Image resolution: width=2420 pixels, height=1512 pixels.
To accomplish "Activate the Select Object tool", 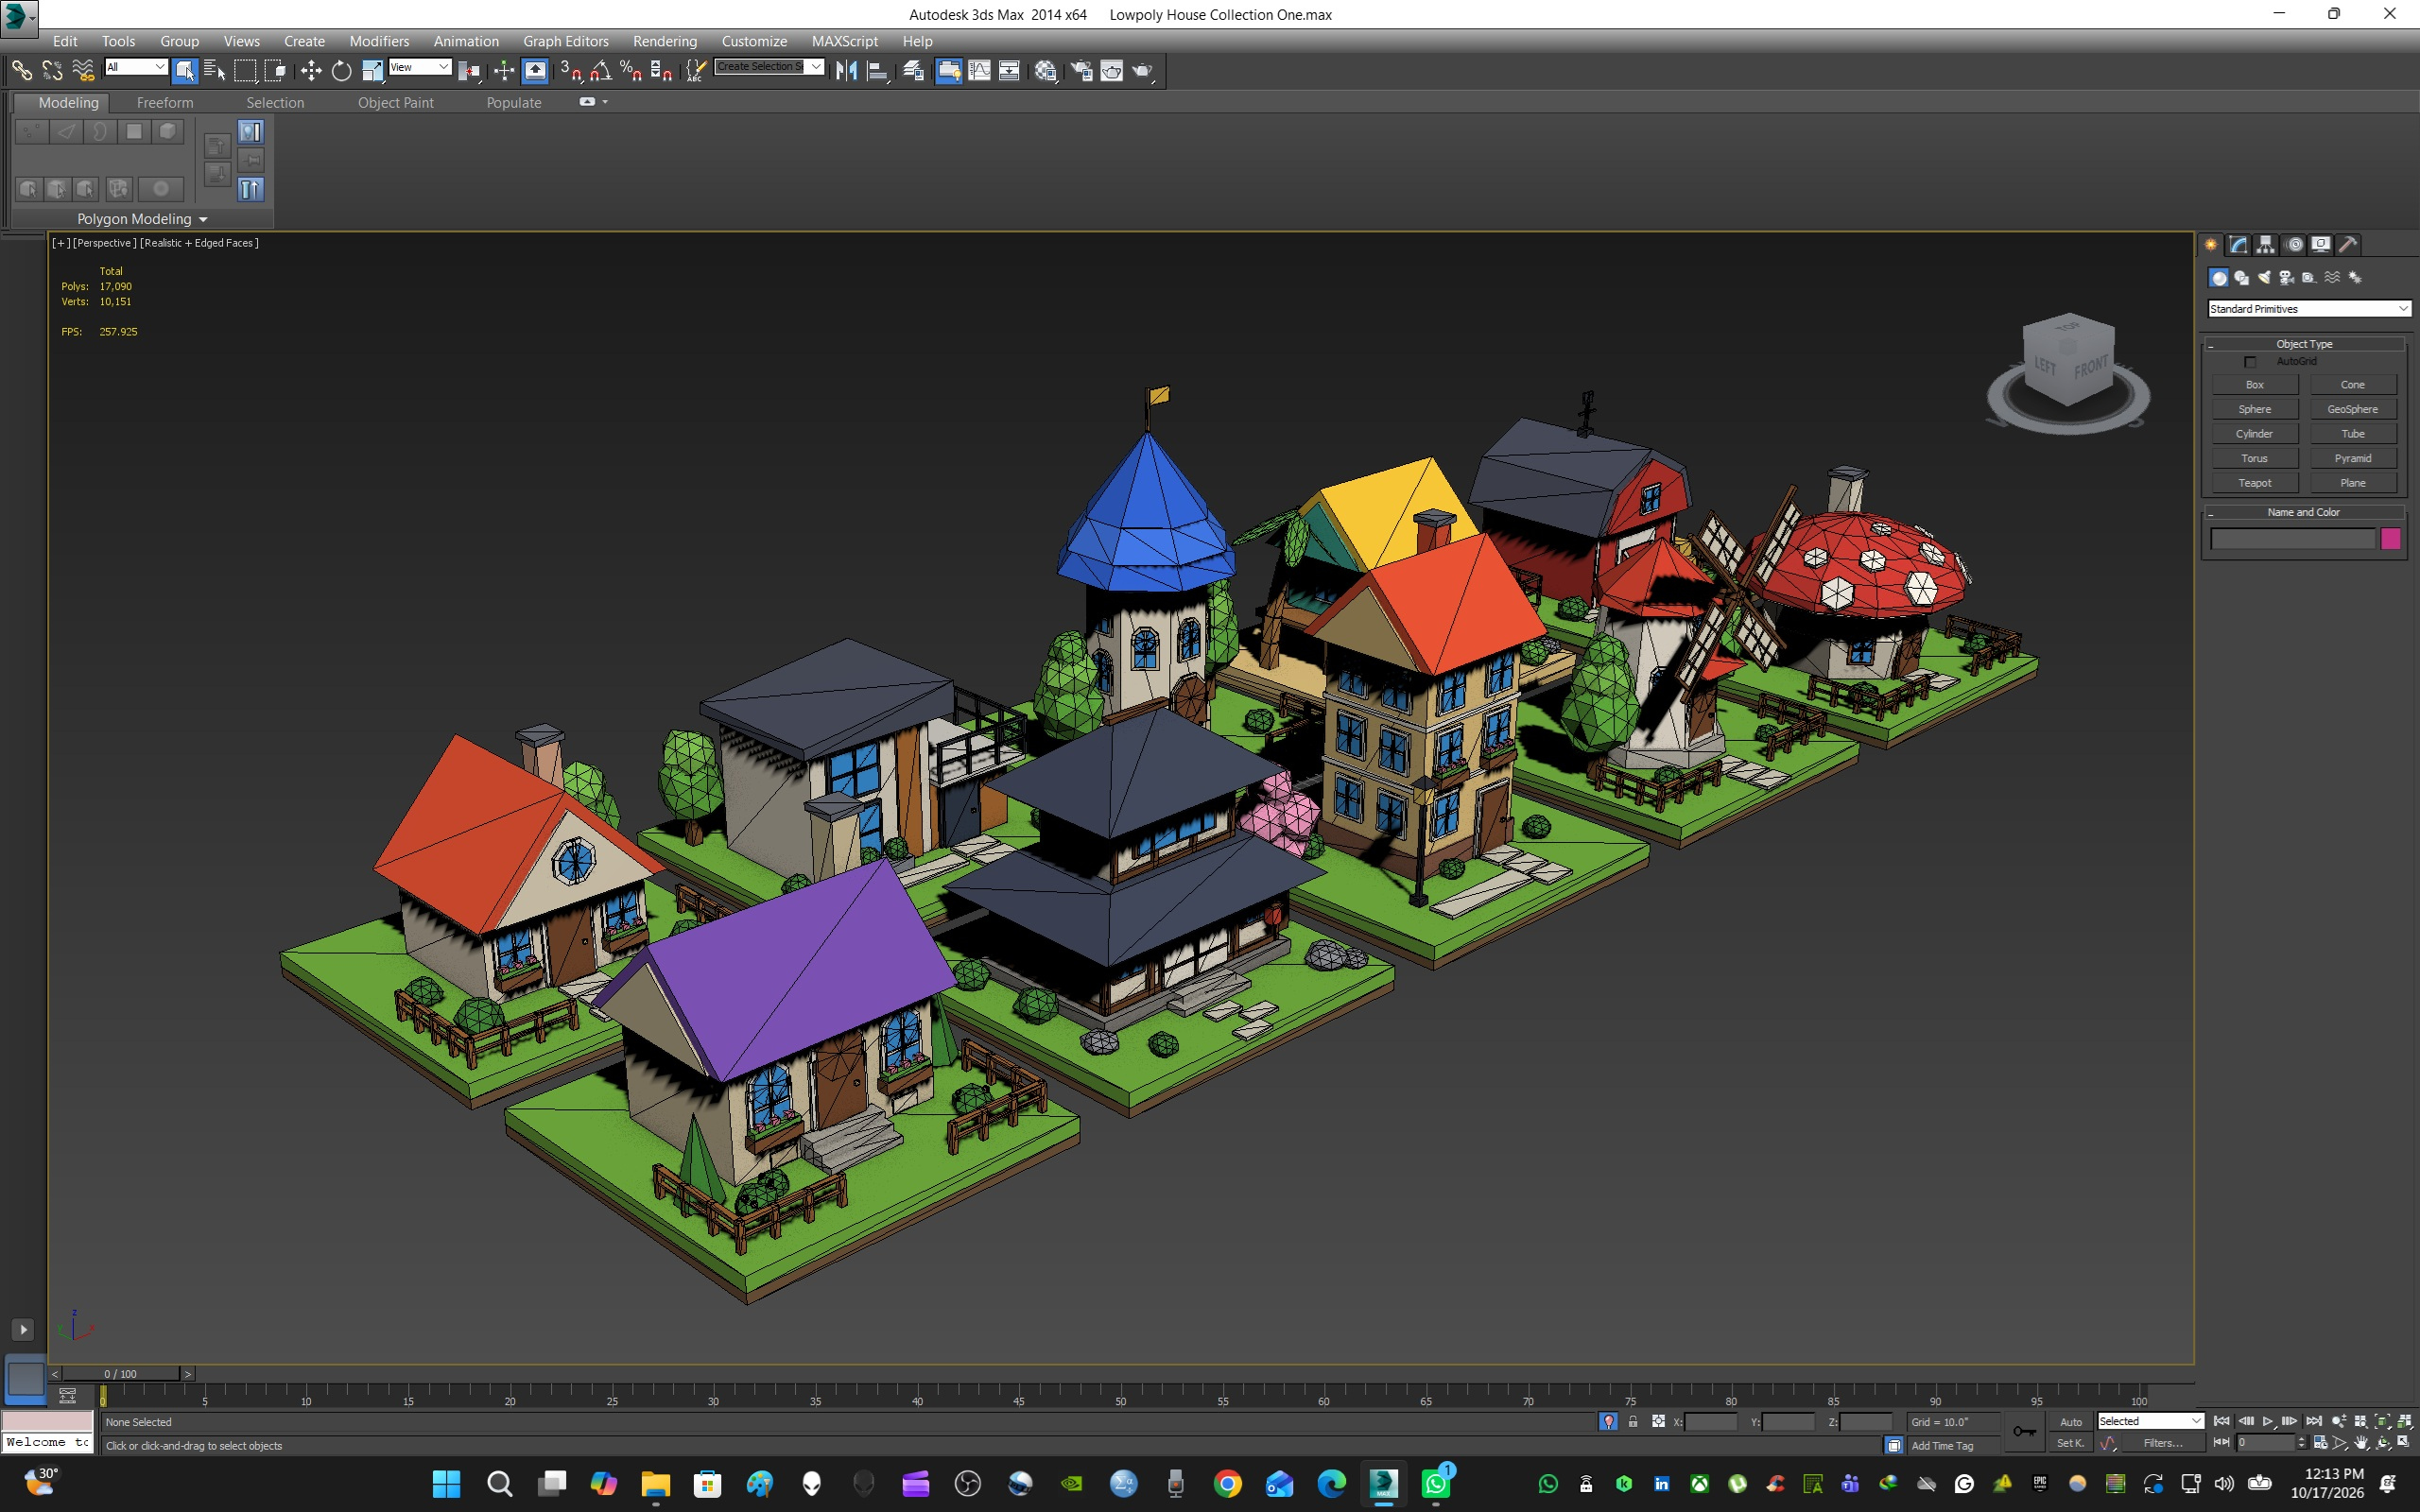I will (x=185, y=70).
